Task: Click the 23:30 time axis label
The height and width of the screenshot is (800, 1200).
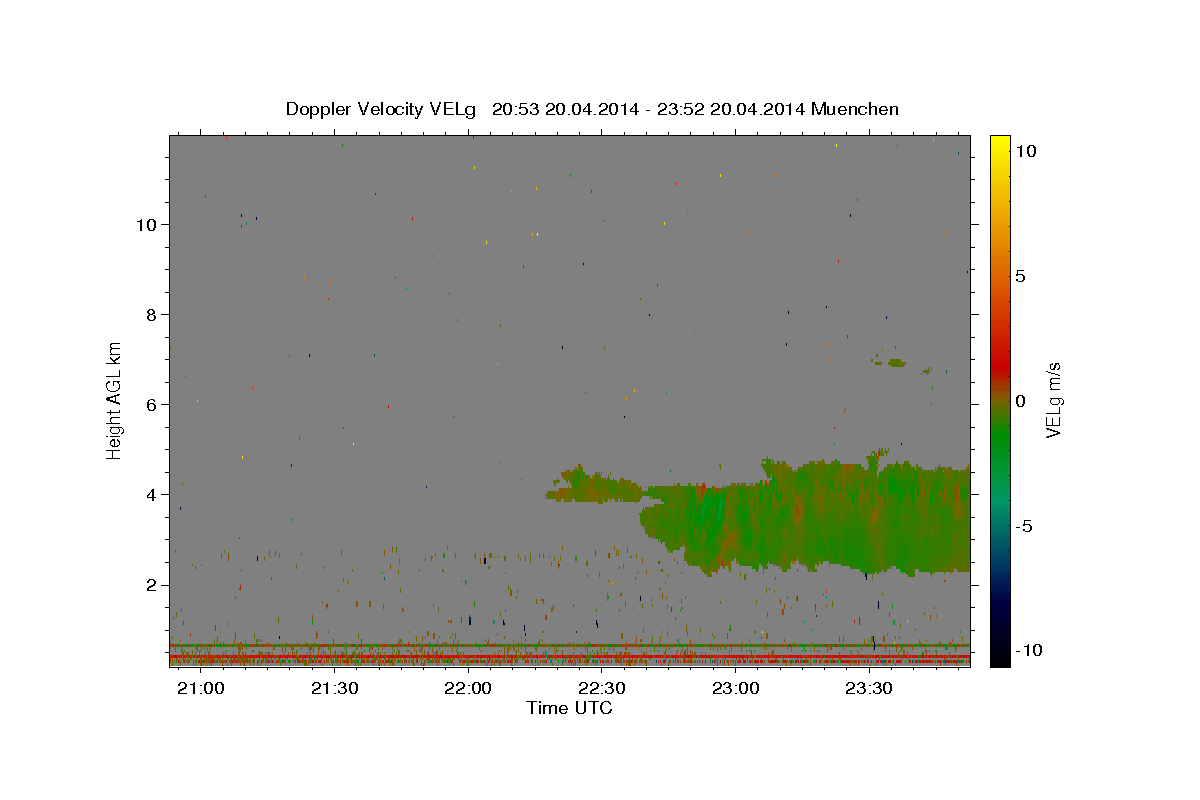Action: [870, 689]
